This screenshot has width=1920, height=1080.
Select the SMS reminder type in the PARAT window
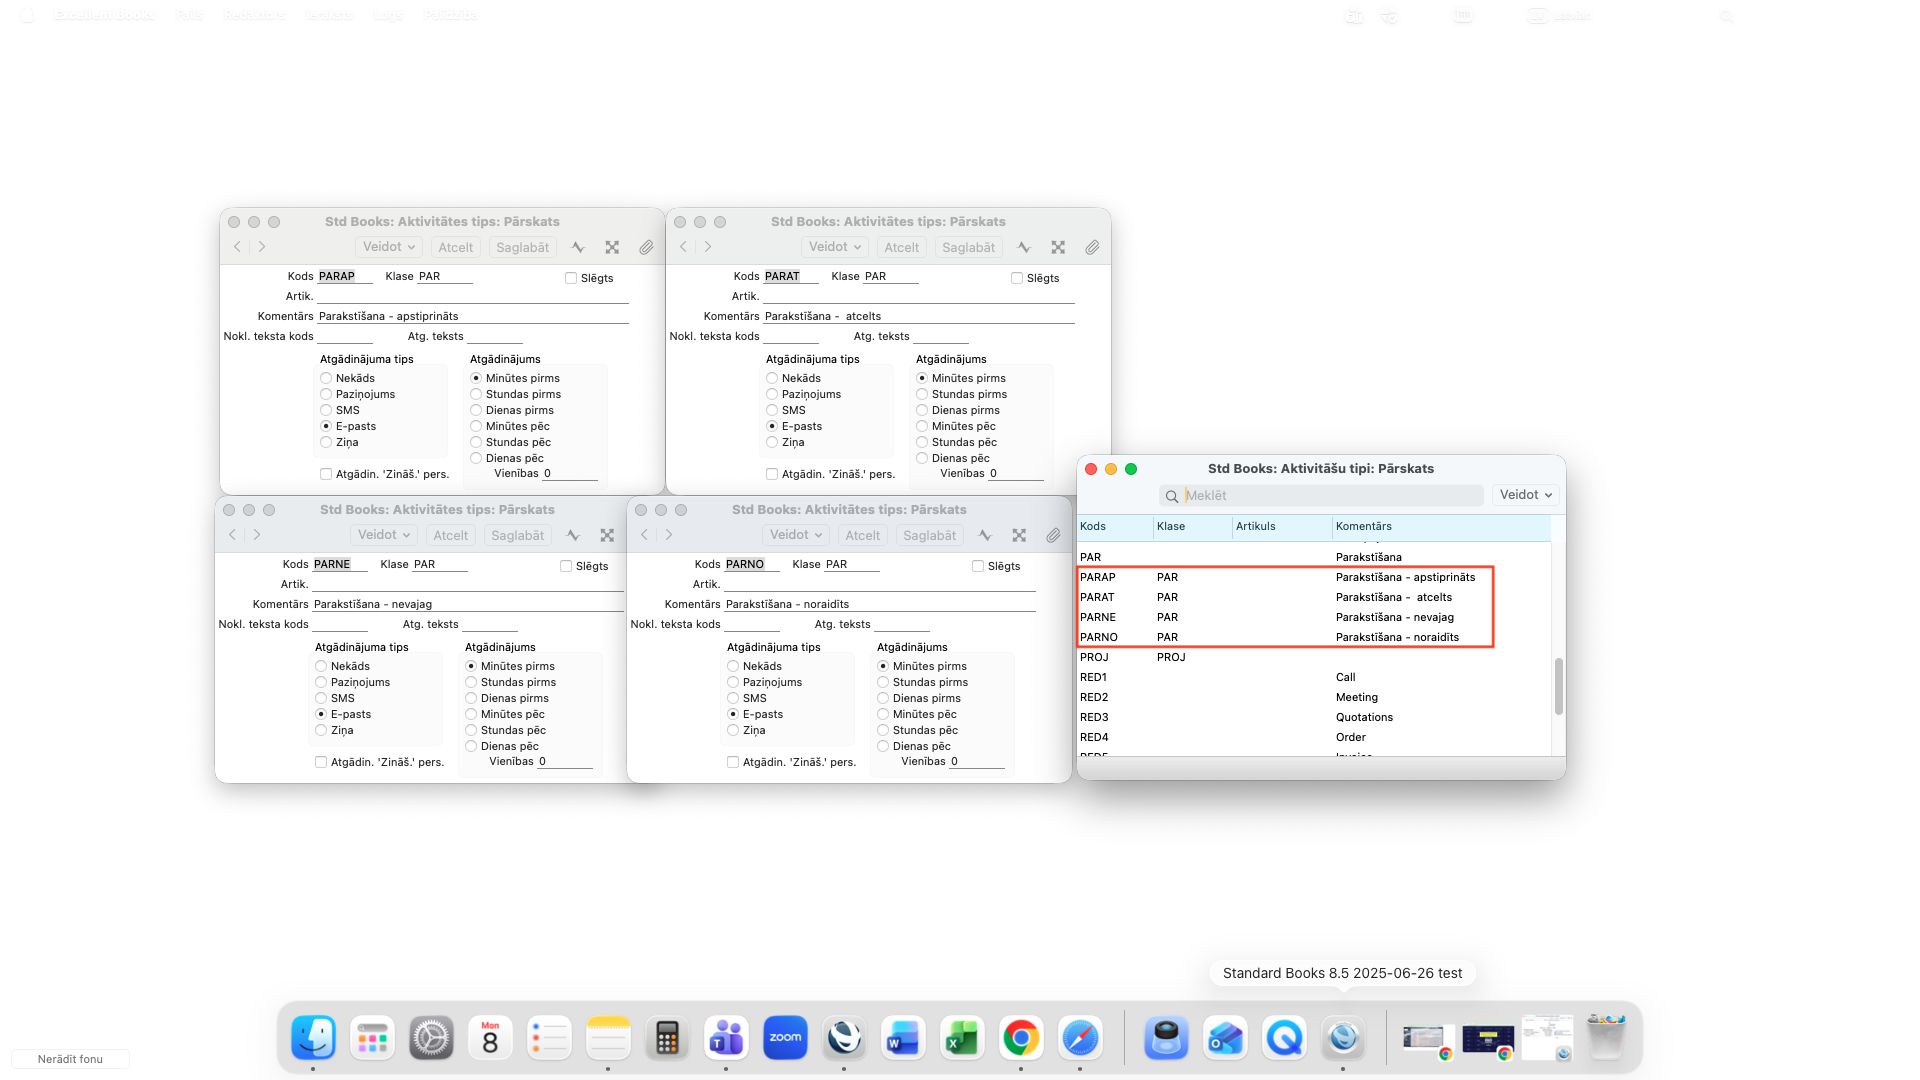[x=772, y=410]
